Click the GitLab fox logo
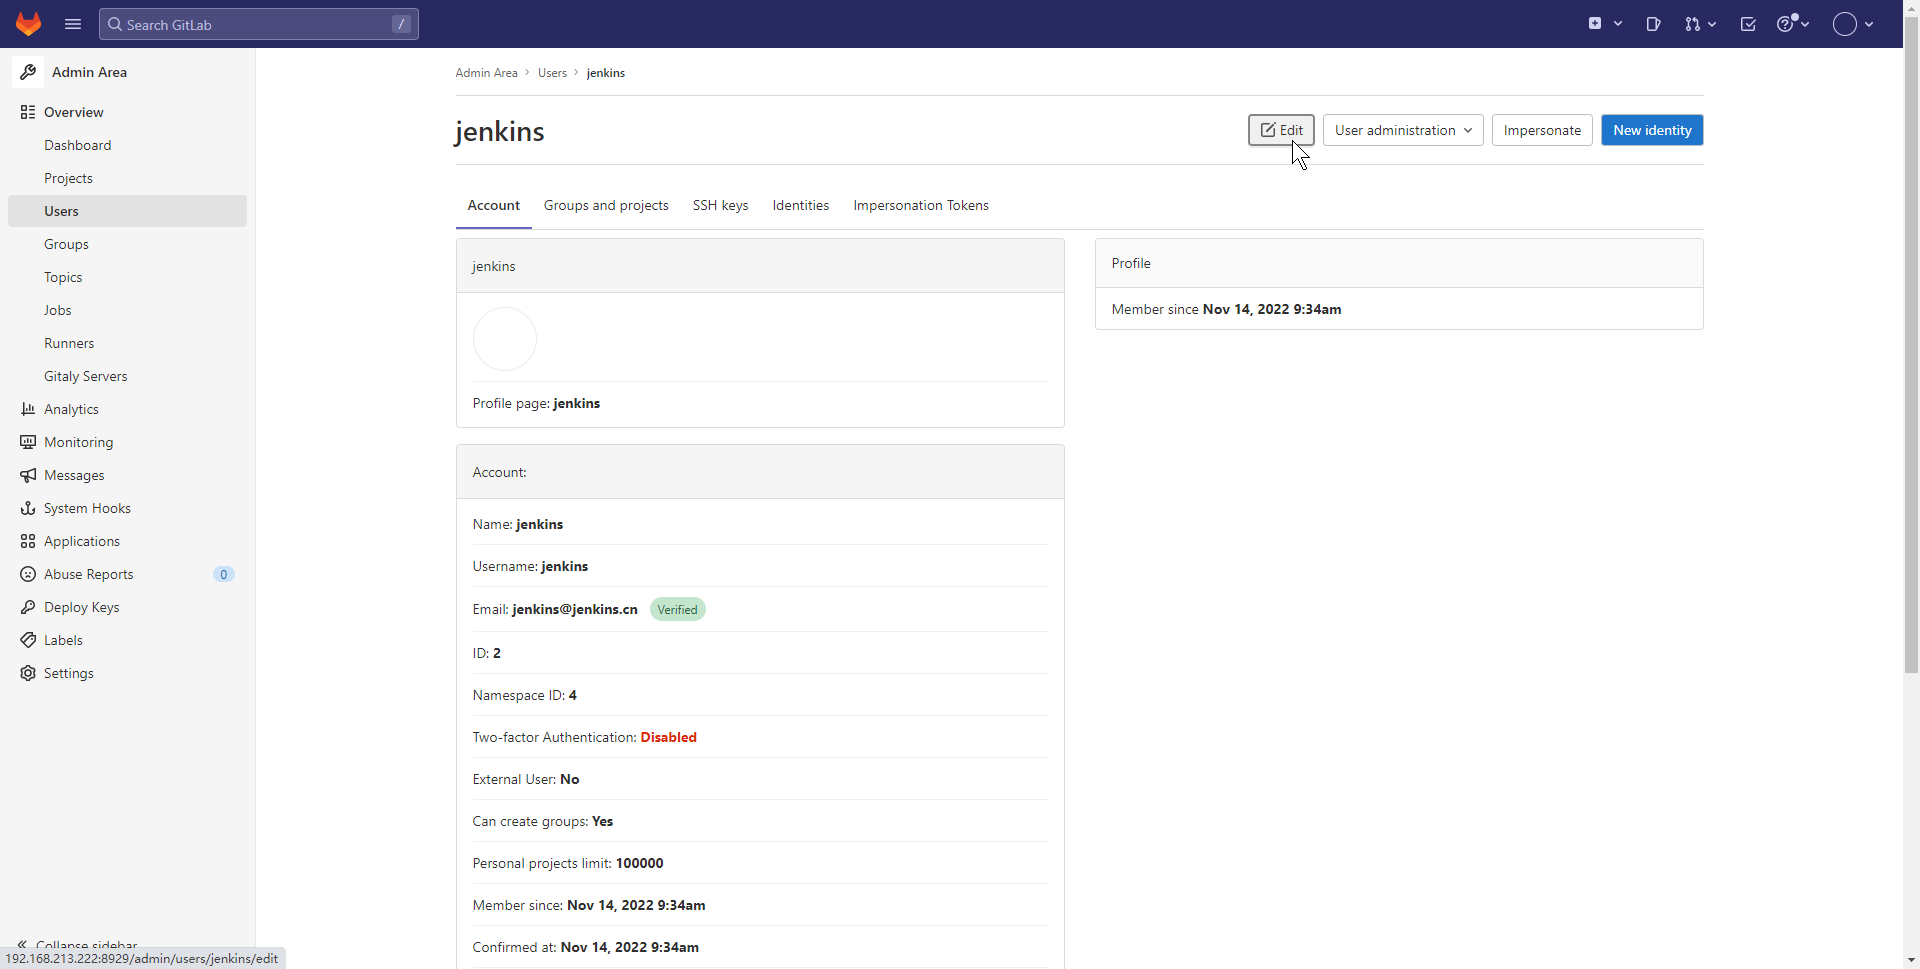This screenshot has width=1920, height=969. pyautogui.click(x=28, y=24)
